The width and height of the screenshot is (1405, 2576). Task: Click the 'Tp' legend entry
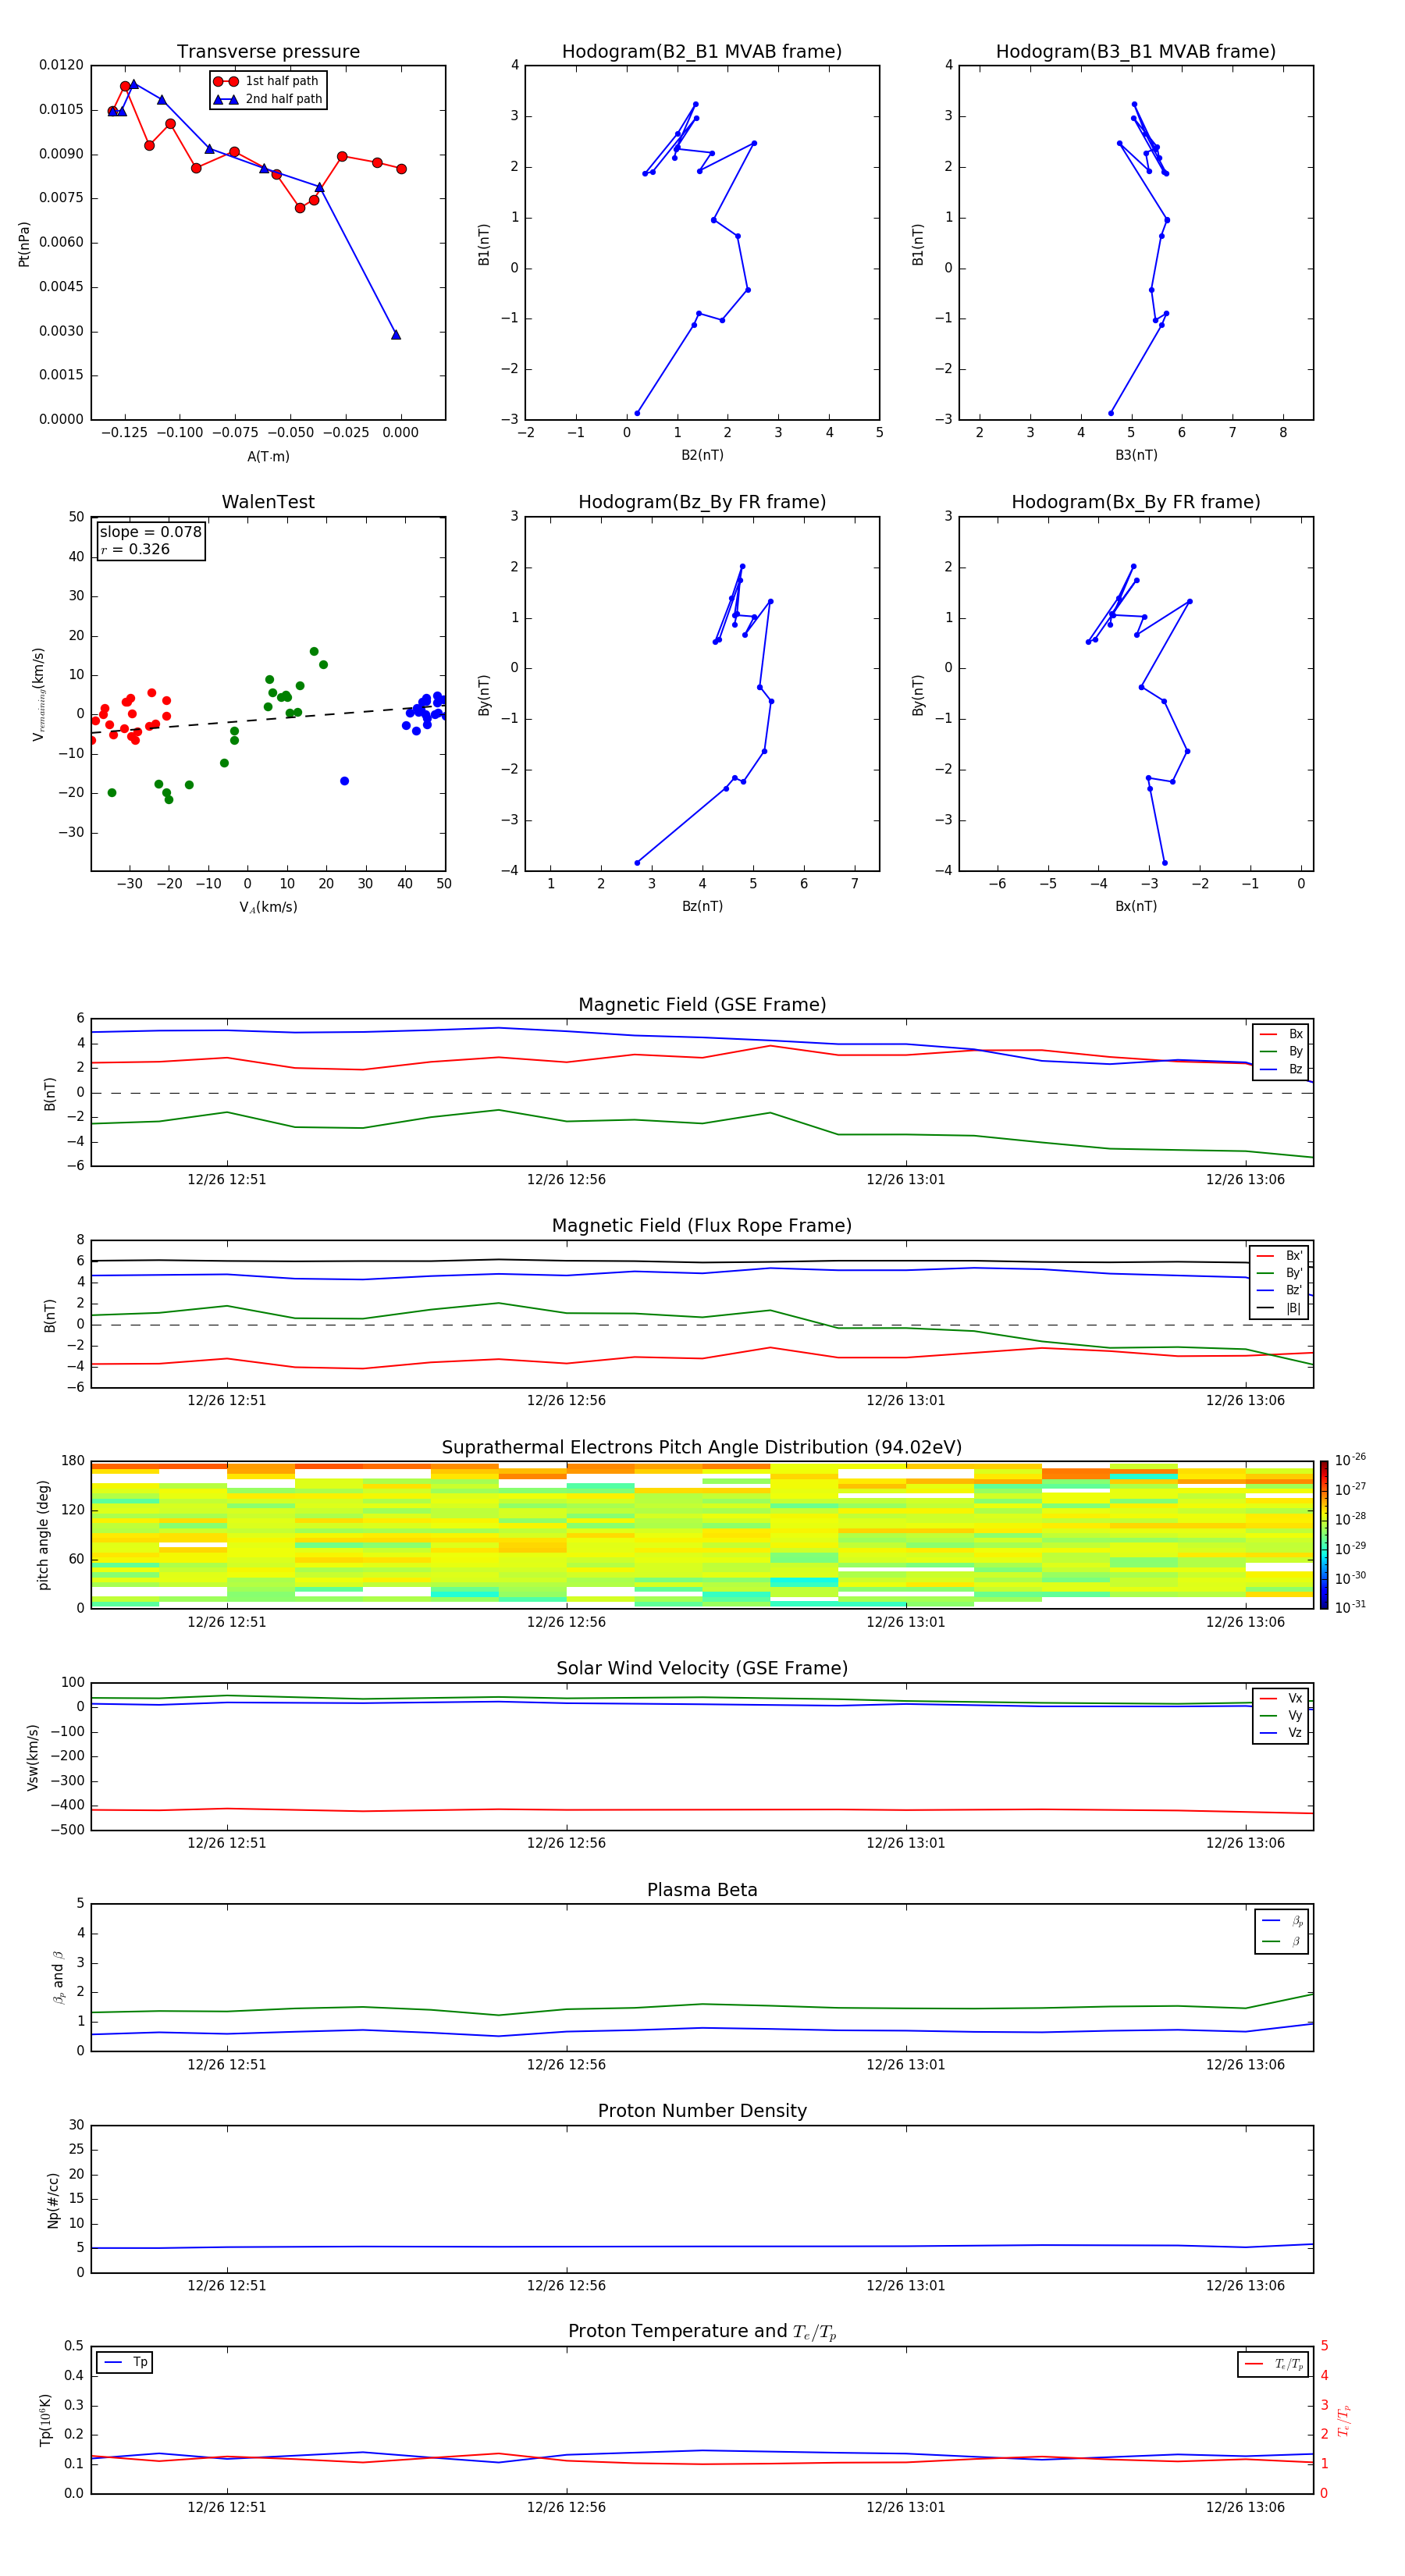pos(125,2362)
